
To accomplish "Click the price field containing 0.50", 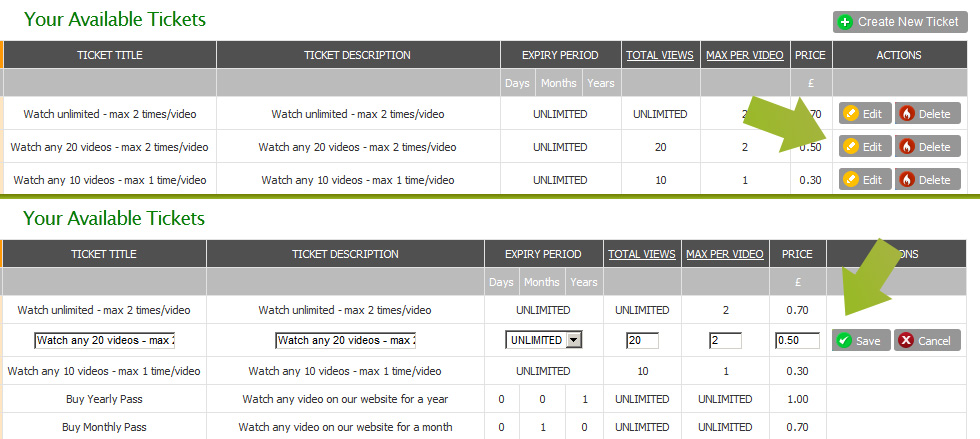I will pos(796,341).
